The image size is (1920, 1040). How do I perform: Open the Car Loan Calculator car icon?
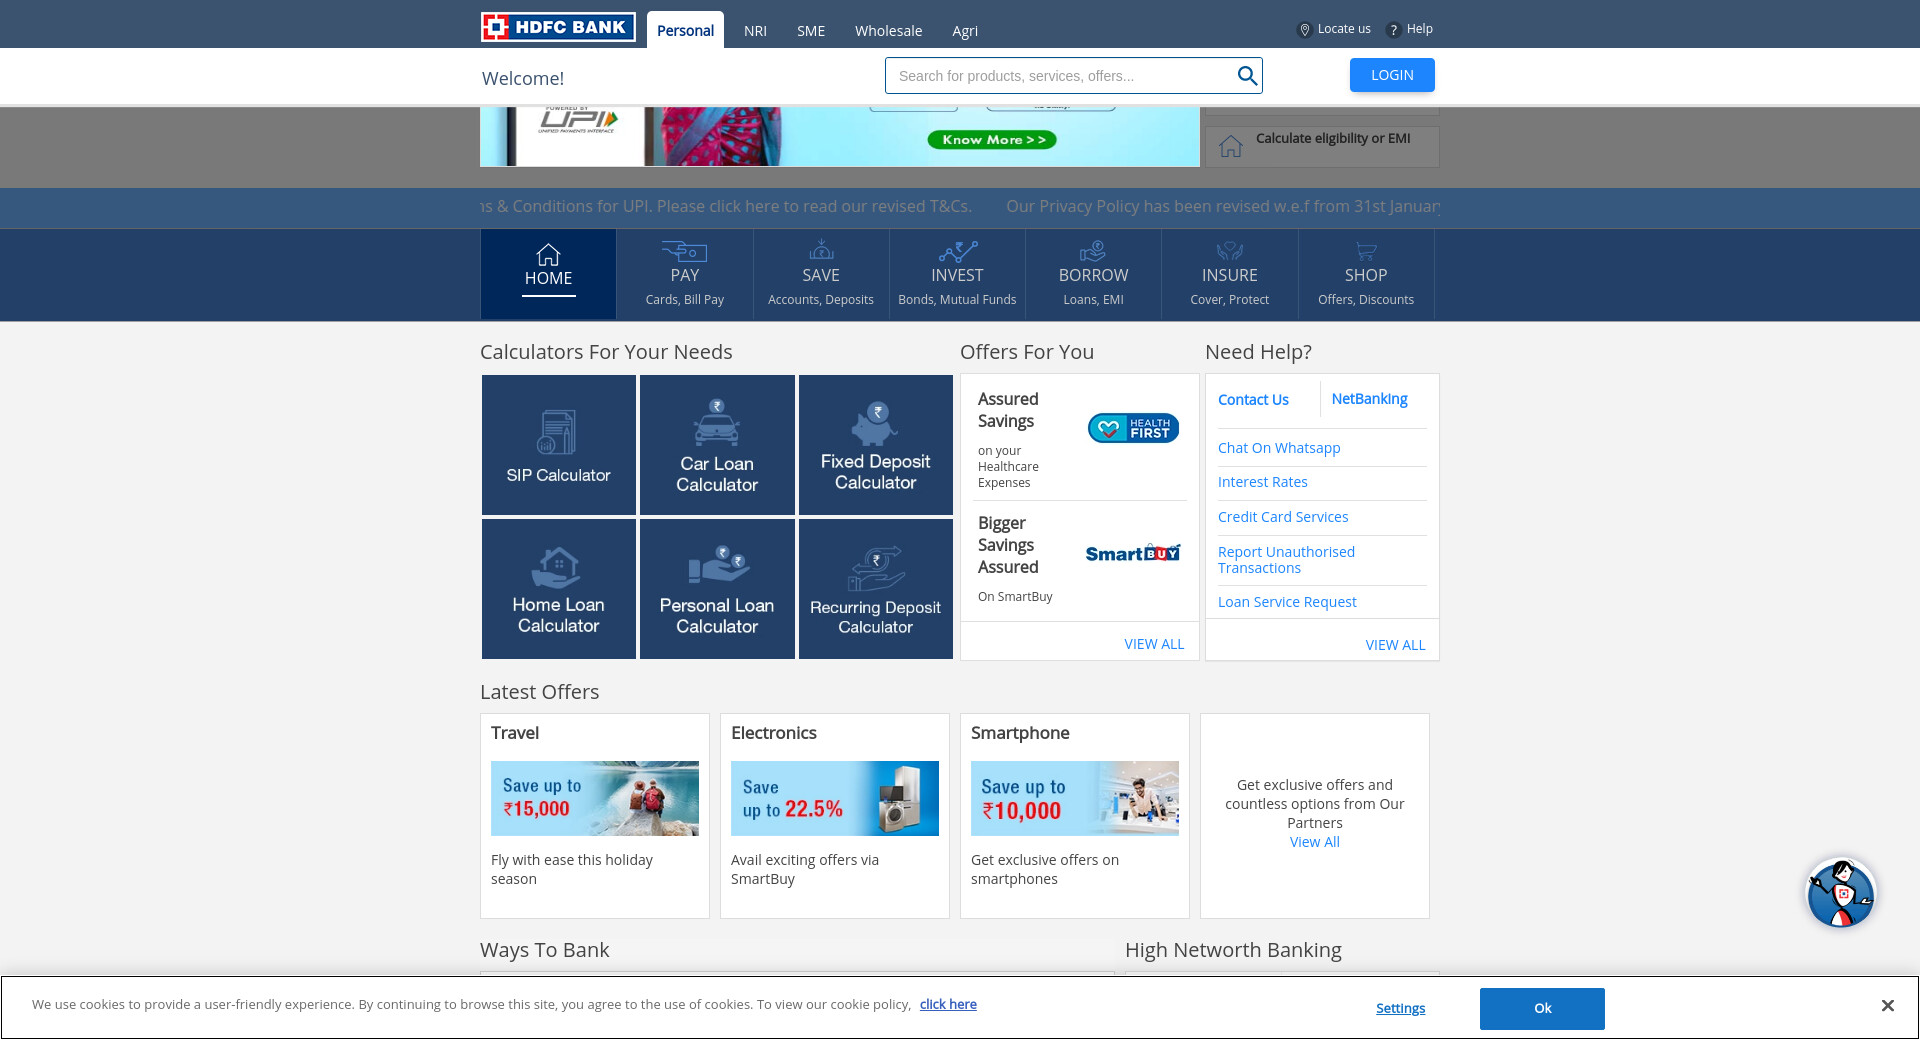tap(717, 422)
